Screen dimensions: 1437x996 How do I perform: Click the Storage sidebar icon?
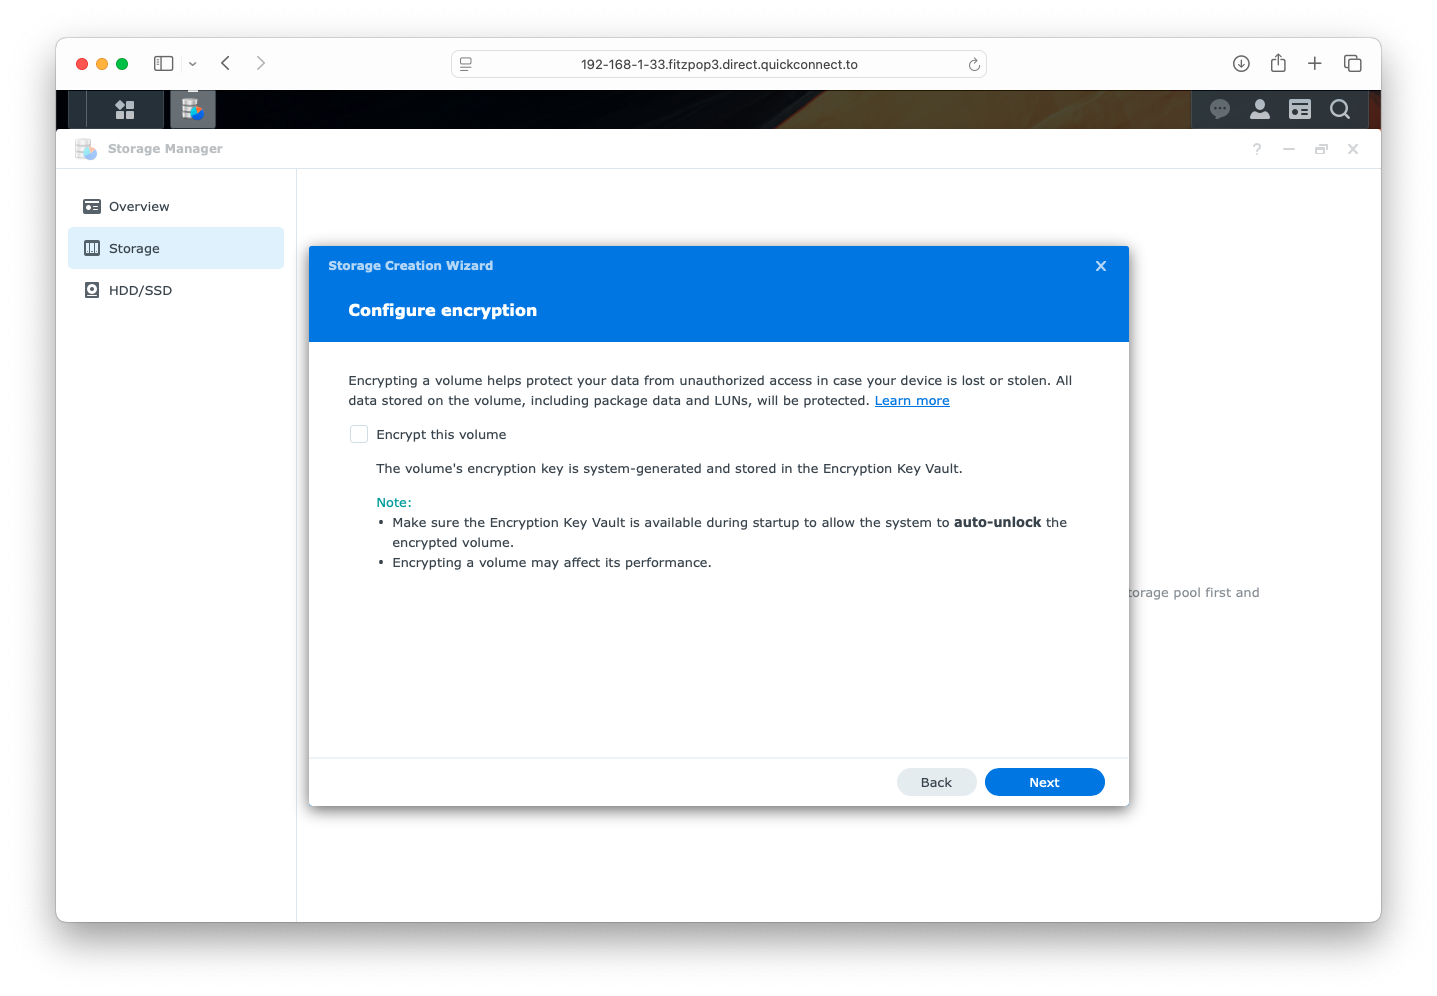92,248
